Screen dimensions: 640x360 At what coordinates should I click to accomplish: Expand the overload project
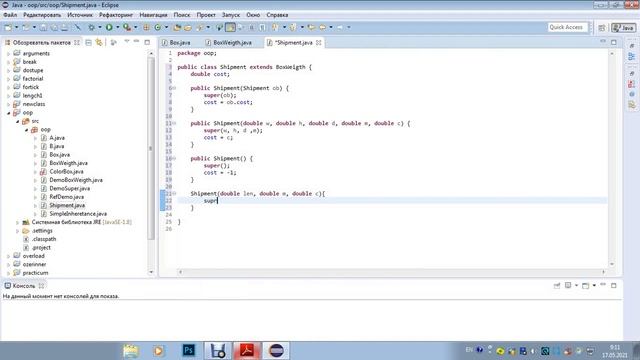click(9, 256)
